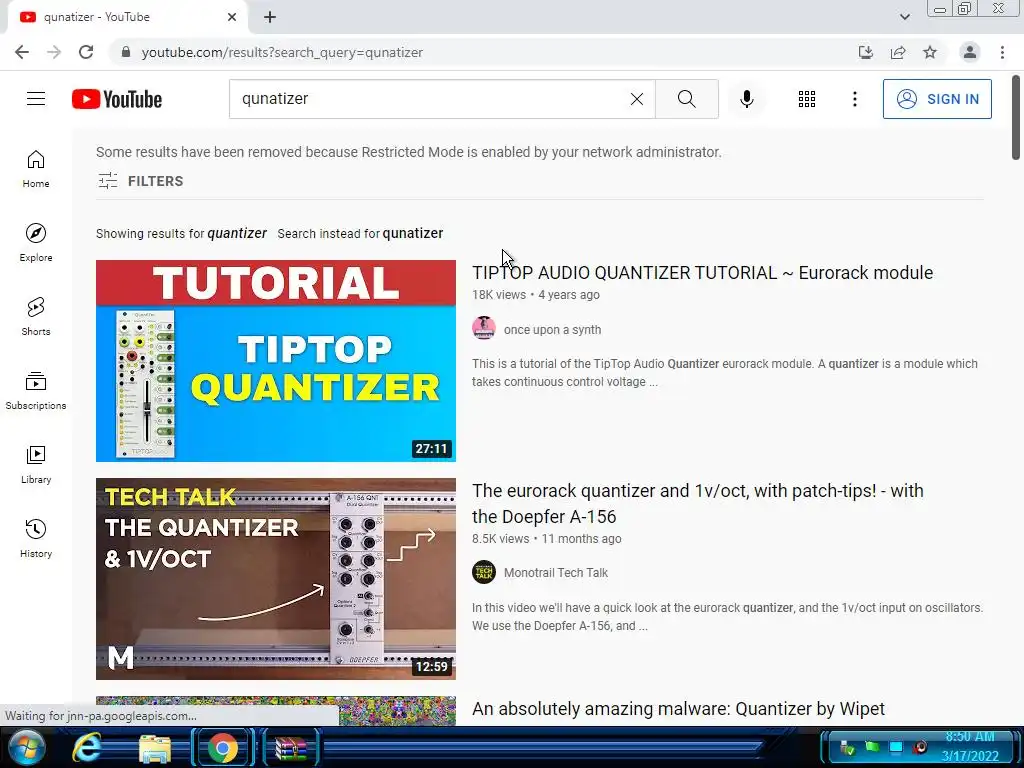
Task: Open the Windows Start orb
Action: tap(26, 748)
